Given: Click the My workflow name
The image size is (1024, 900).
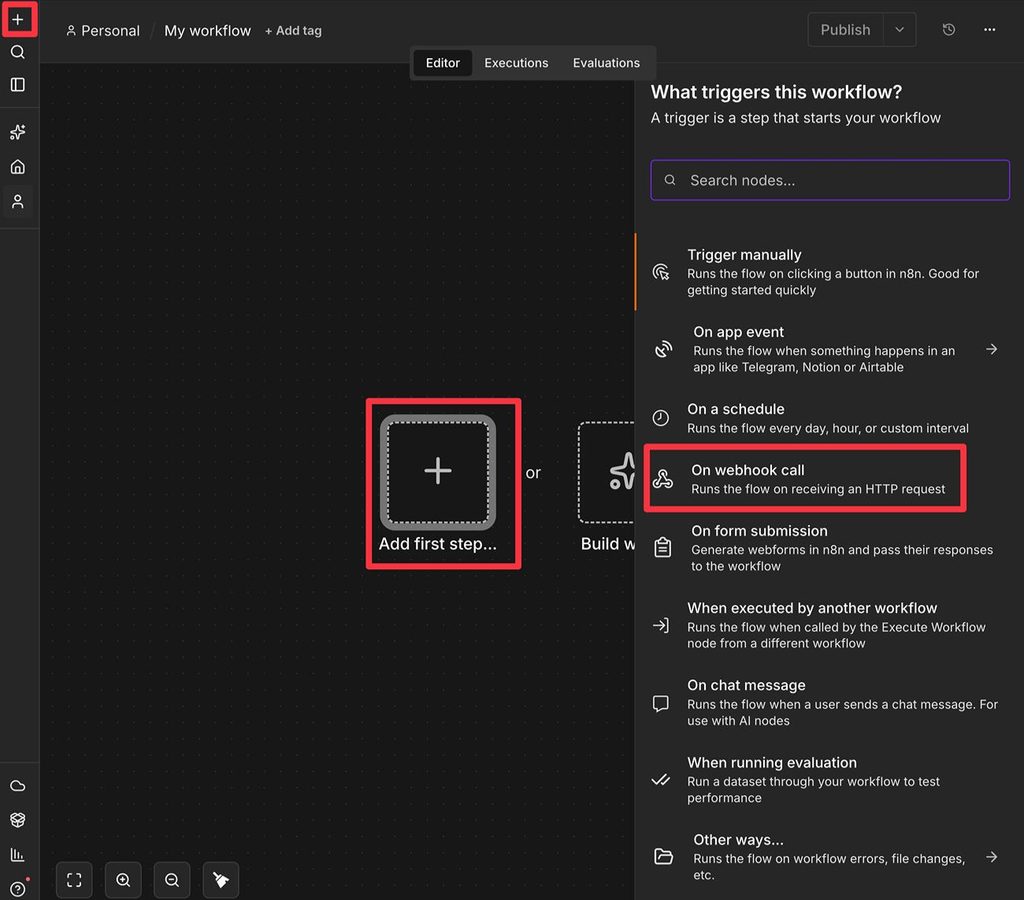Looking at the screenshot, I should coord(207,31).
